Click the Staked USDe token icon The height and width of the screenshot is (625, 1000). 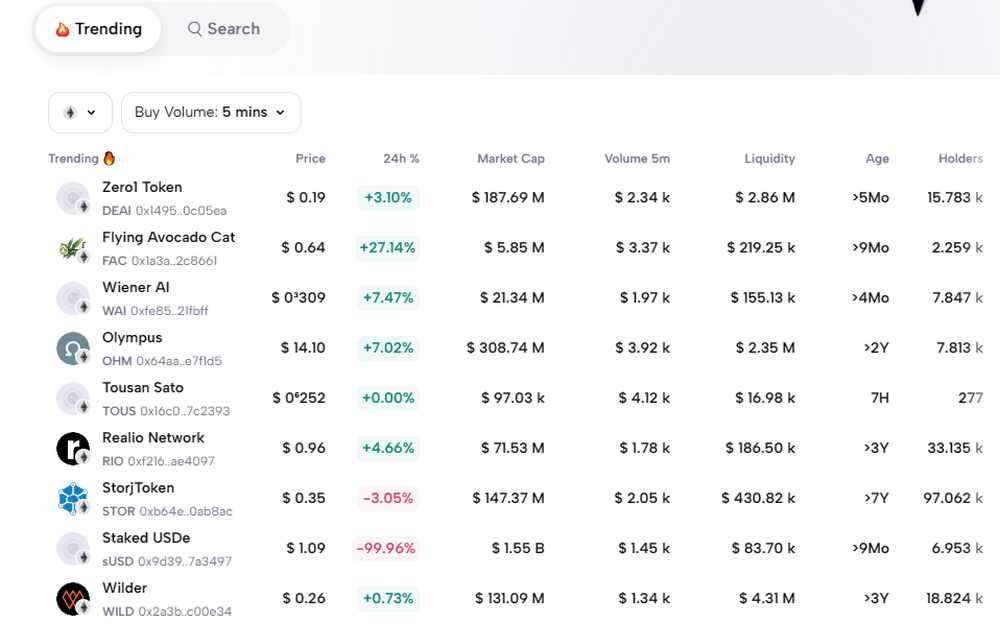coord(73,548)
